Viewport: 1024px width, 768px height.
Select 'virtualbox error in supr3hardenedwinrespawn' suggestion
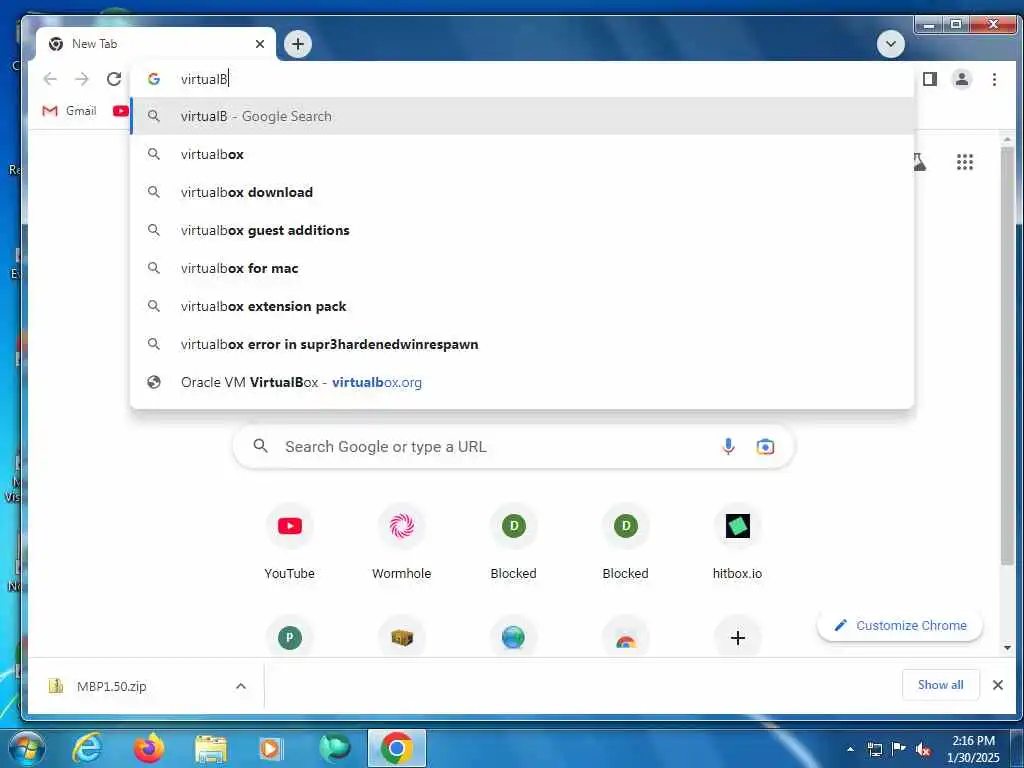pyautogui.click(x=522, y=344)
